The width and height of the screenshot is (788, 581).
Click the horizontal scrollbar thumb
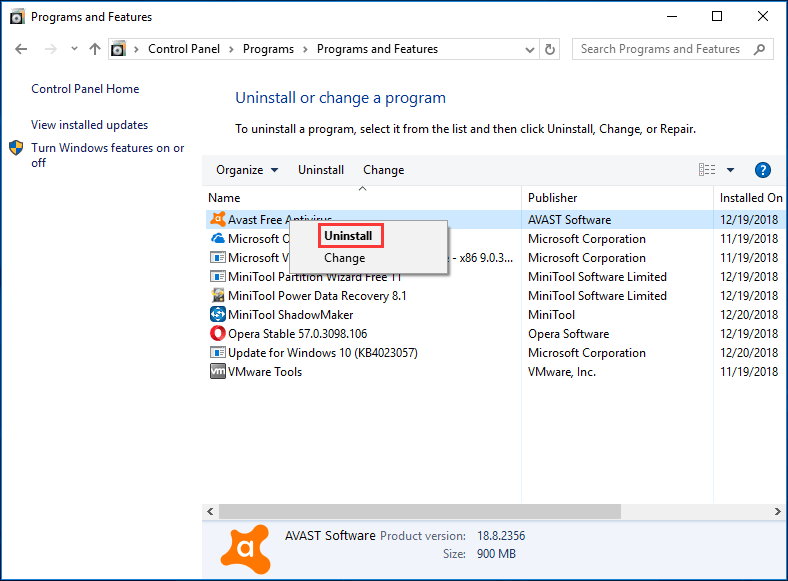coord(420,511)
